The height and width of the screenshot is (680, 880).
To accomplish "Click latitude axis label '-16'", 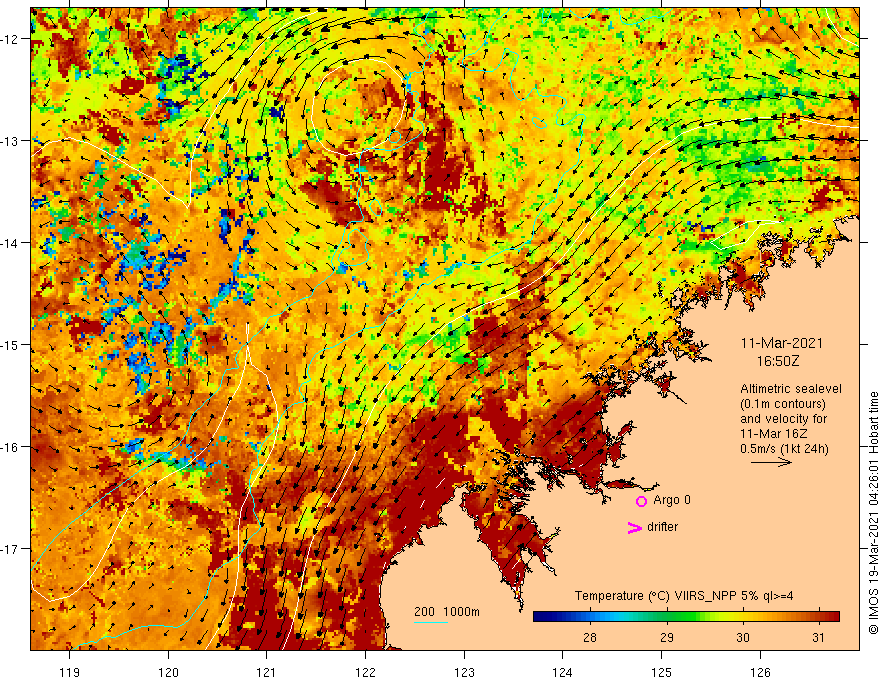I will (x=10, y=447).
